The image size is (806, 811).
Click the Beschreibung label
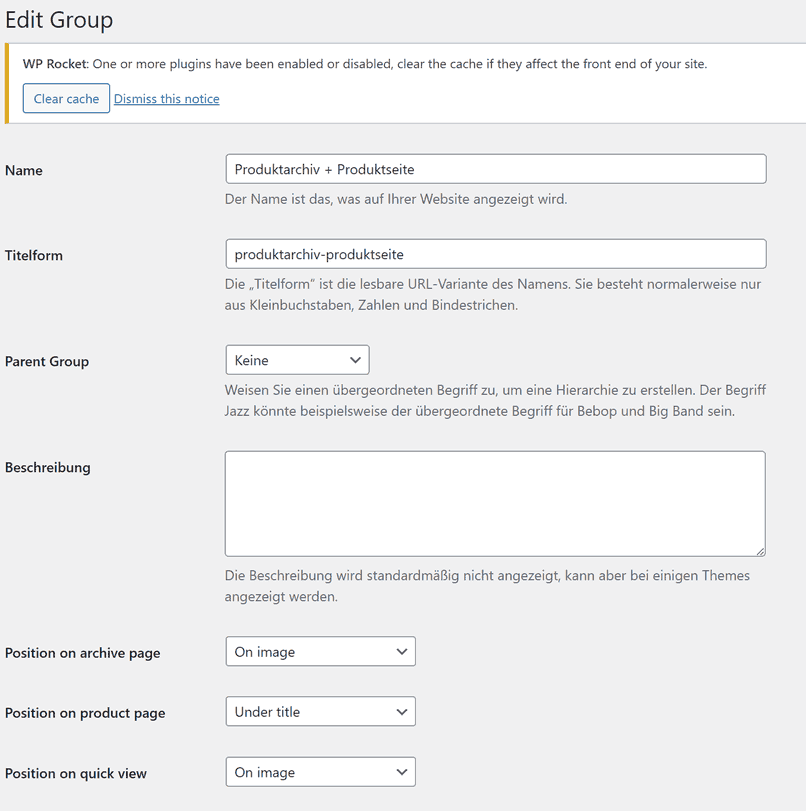[48, 468]
